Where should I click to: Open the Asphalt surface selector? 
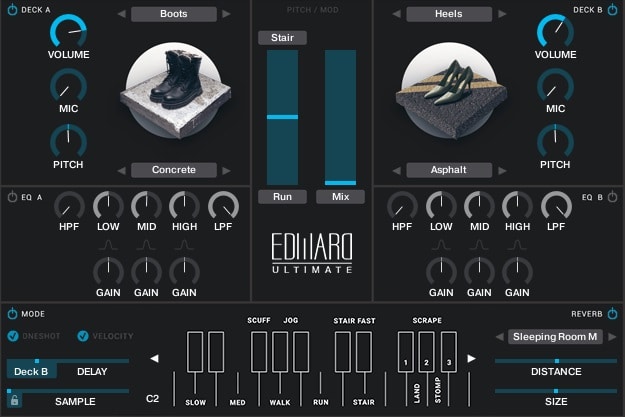point(449,170)
